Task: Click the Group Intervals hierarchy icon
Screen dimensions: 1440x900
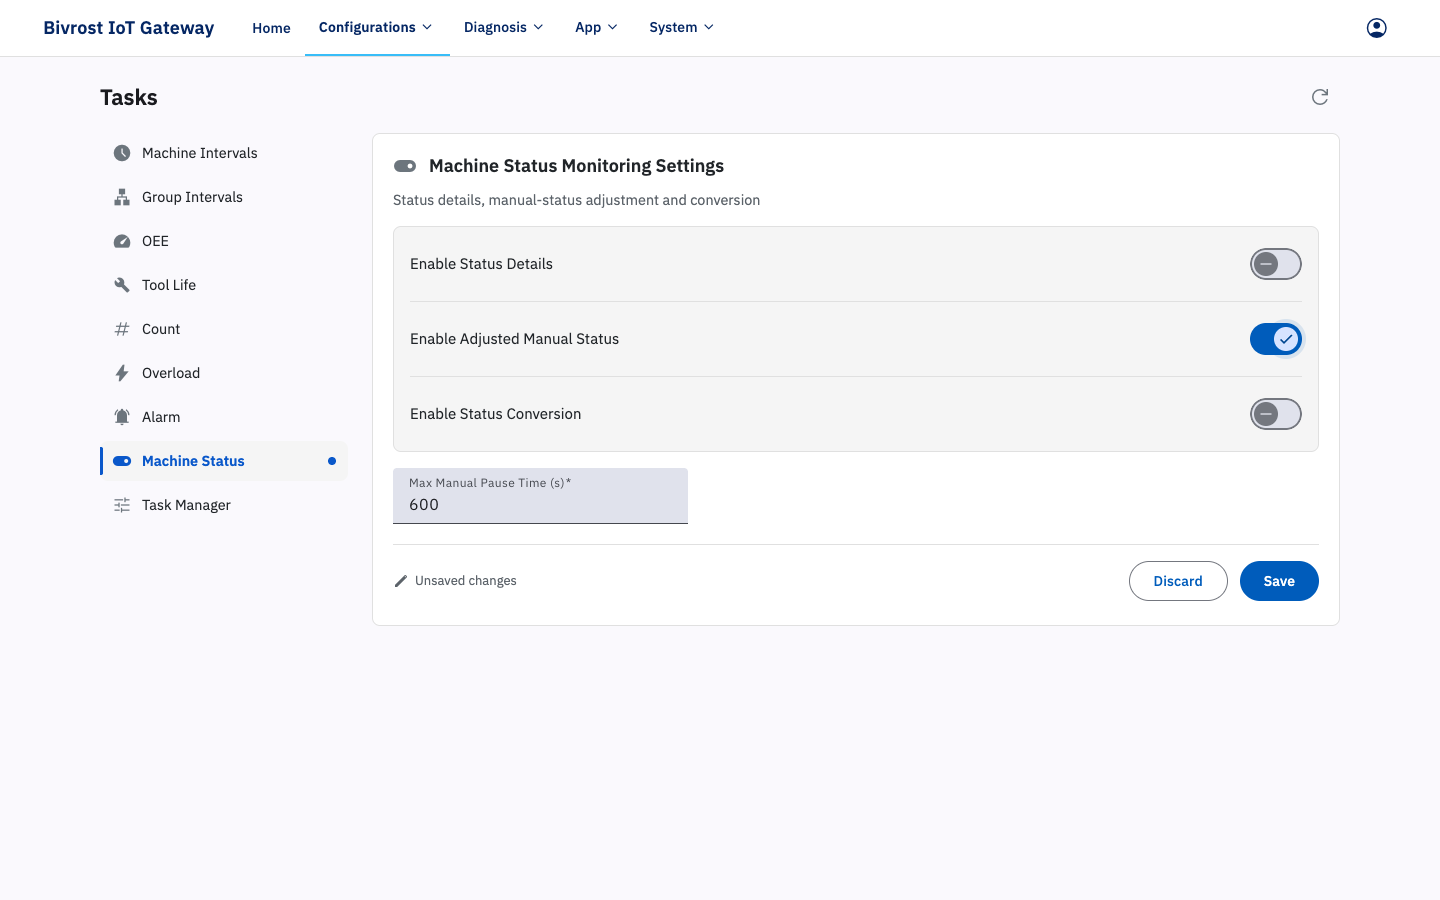Action: [x=122, y=197]
